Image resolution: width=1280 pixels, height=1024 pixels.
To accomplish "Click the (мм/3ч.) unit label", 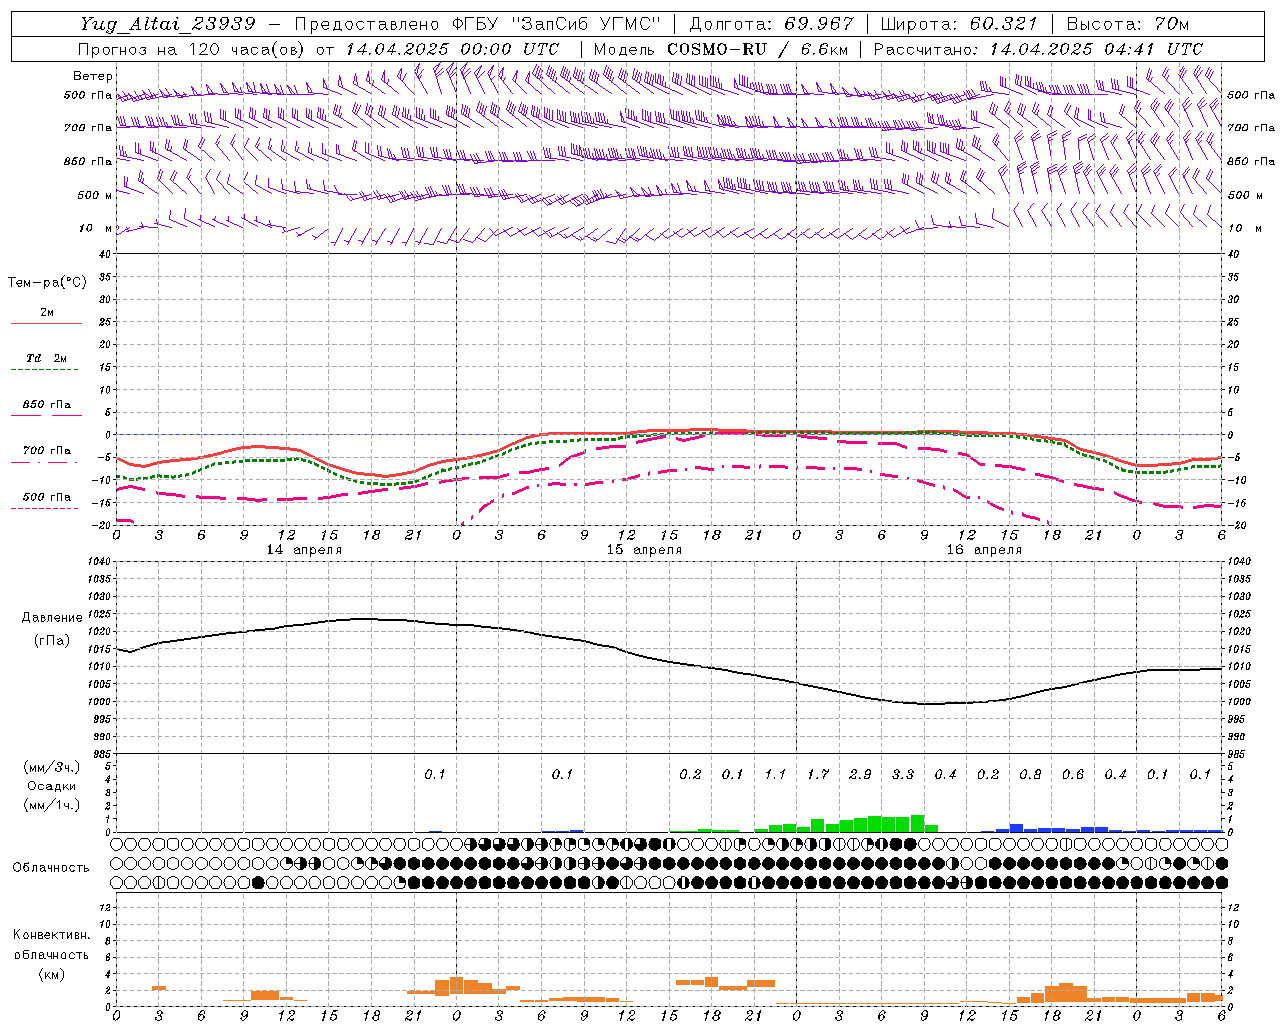I will tap(50, 767).
